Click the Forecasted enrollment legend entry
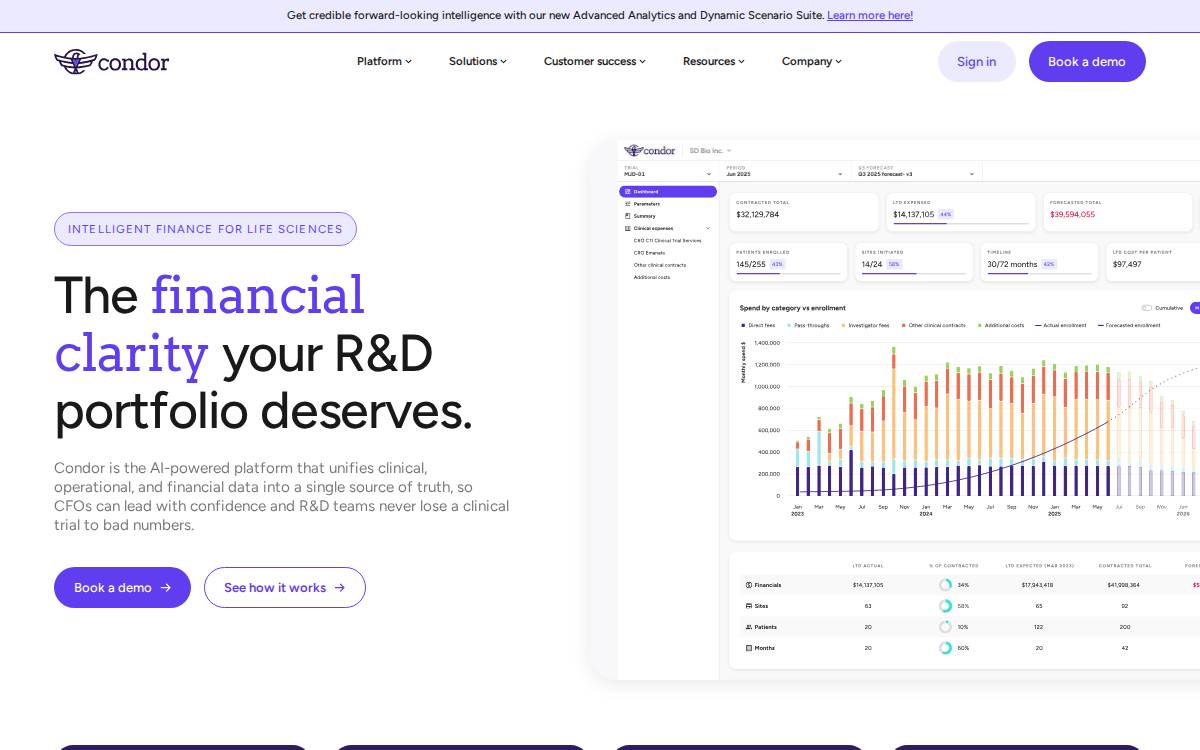 (1129, 325)
